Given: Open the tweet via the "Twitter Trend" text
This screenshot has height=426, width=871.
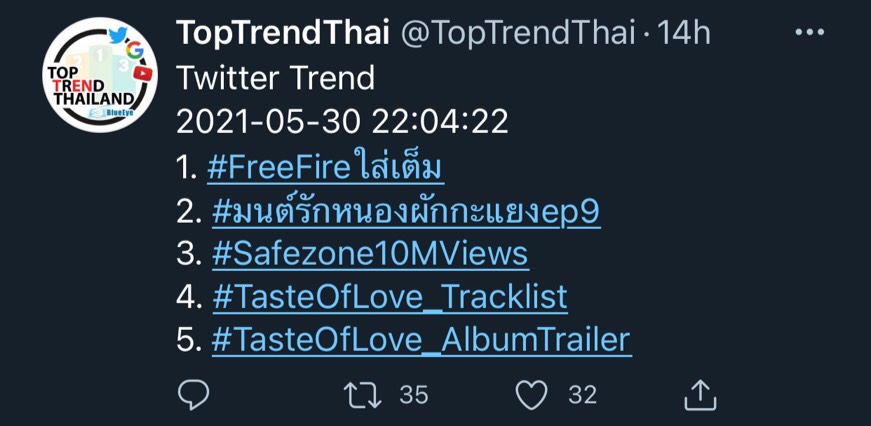Looking at the screenshot, I should pyautogui.click(x=276, y=78).
